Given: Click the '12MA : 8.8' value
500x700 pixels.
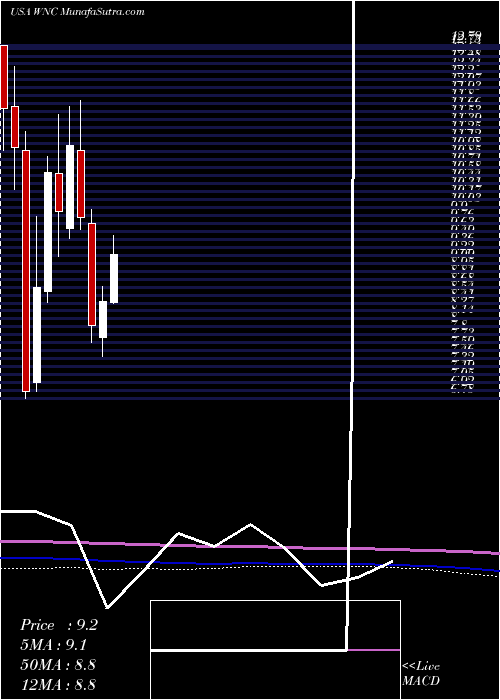Looking at the screenshot, I should [x=58, y=684].
